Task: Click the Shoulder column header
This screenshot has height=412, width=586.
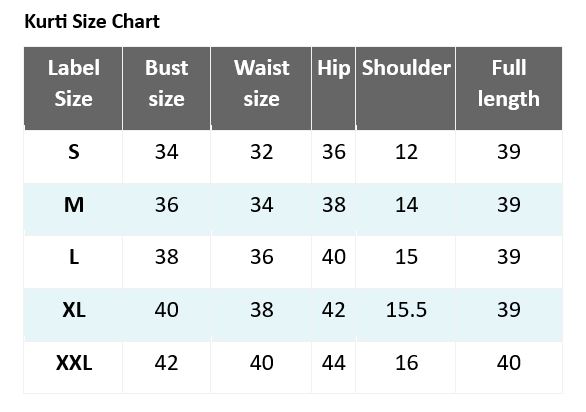Action: [406, 88]
